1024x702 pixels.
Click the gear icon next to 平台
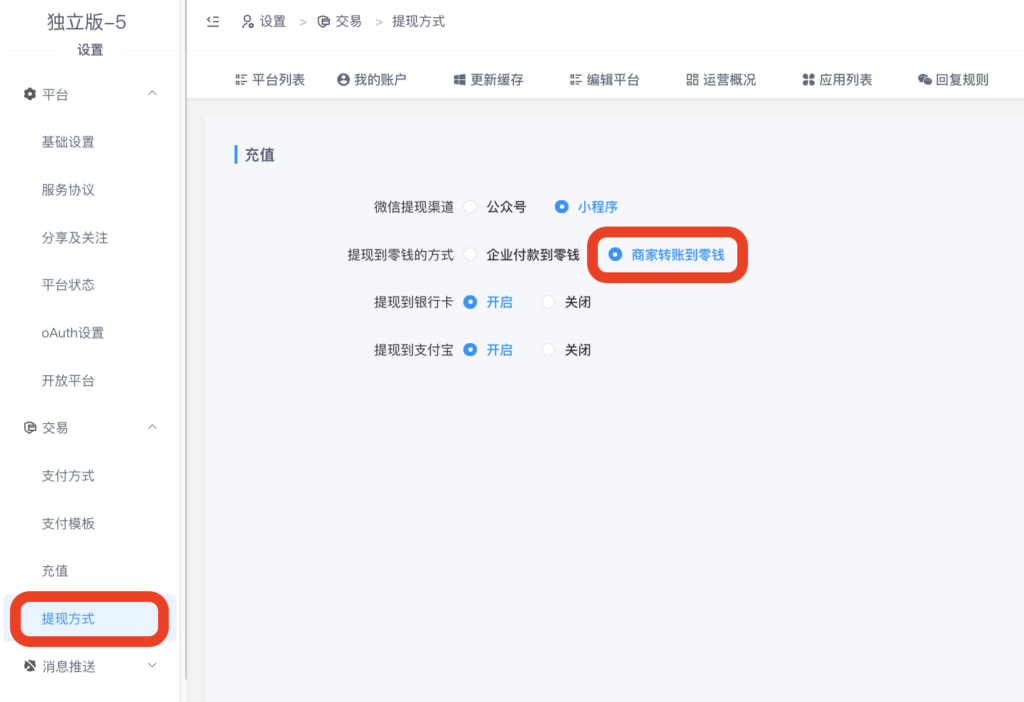pyautogui.click(x=28, y=93)
